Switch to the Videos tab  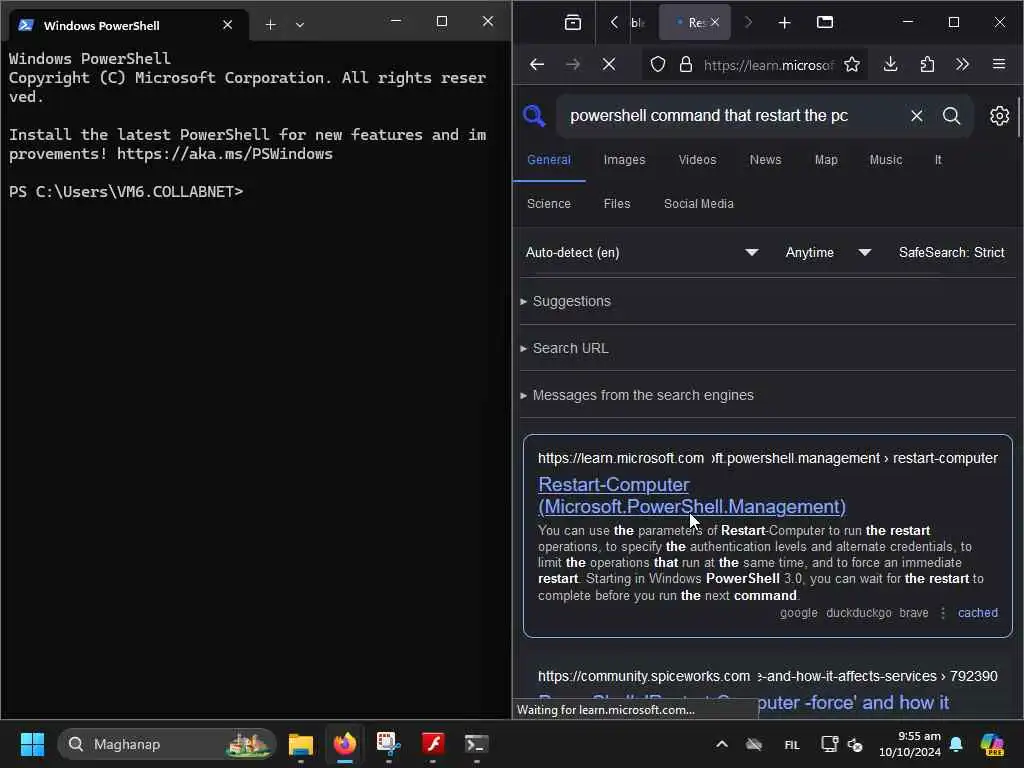(x=697, y=159)
